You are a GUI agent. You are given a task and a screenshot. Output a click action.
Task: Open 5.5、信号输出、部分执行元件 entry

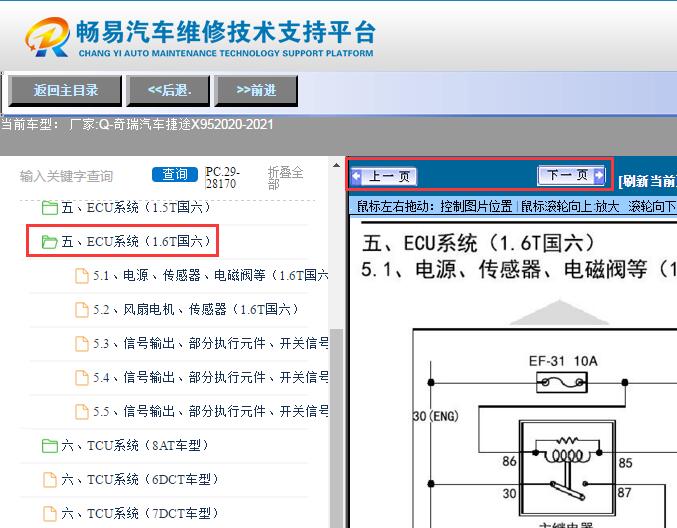(211, 411)
